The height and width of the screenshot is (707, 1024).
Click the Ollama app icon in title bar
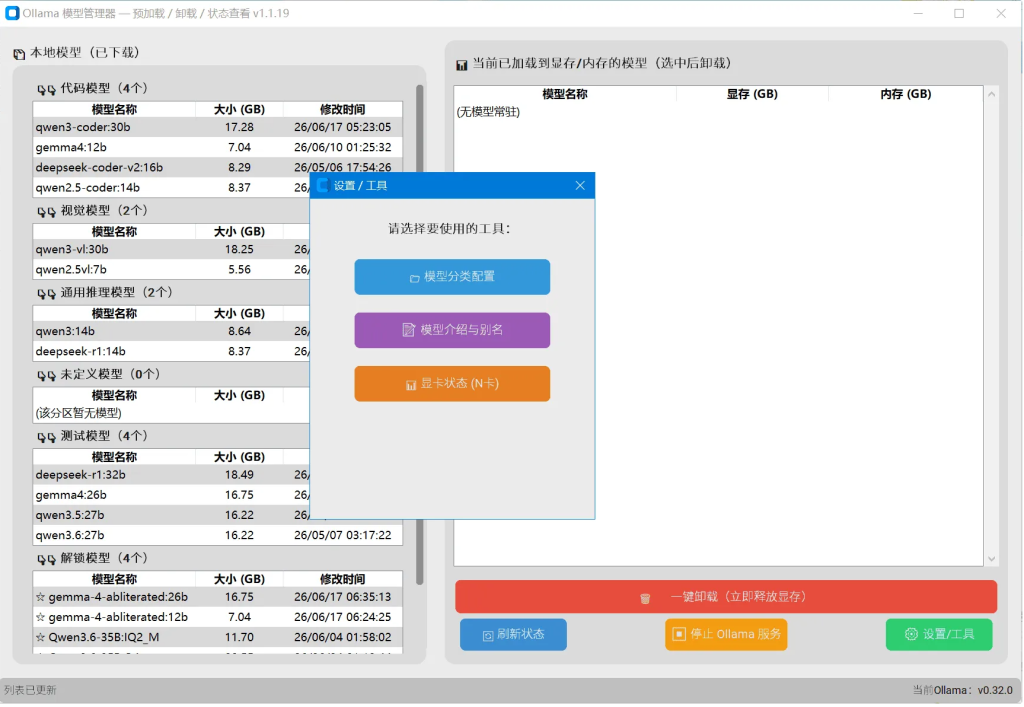(12, 13)
